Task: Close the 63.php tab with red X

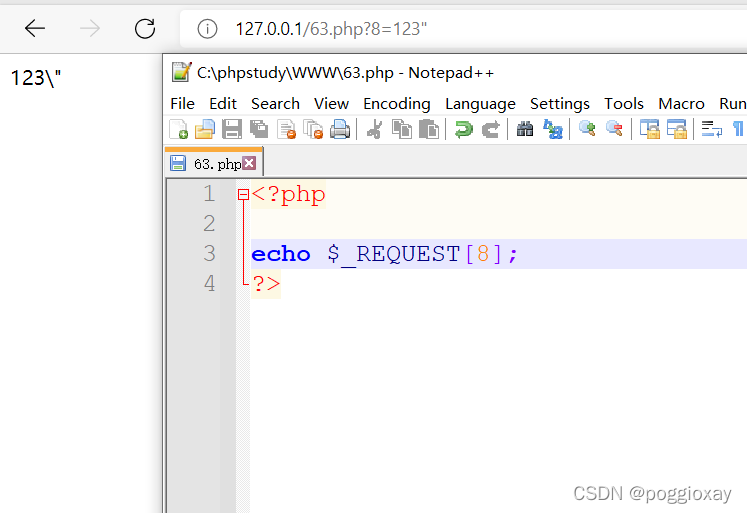Action: (x=249, y=163)
